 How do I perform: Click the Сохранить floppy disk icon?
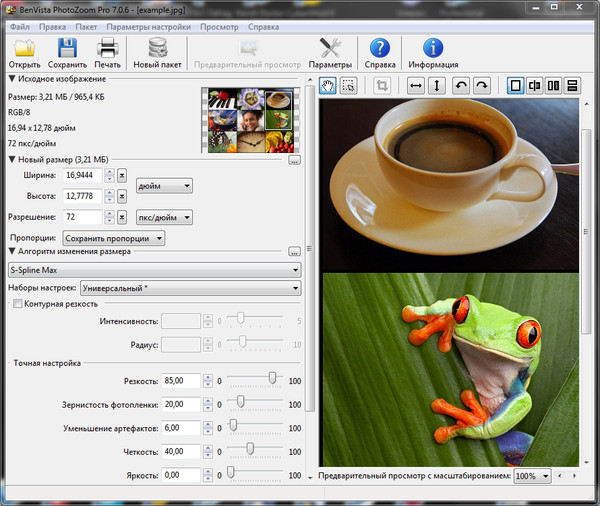click(66, 48)
